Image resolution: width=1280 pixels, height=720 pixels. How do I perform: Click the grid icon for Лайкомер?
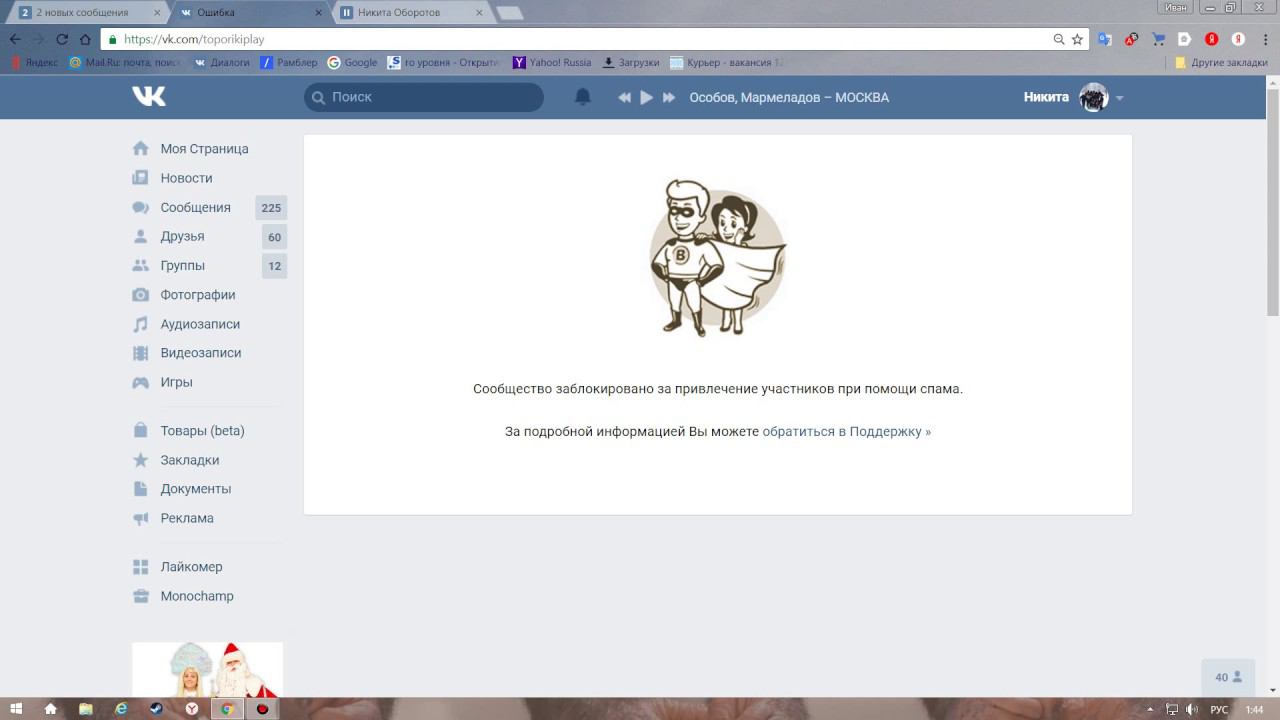[141, 567]
